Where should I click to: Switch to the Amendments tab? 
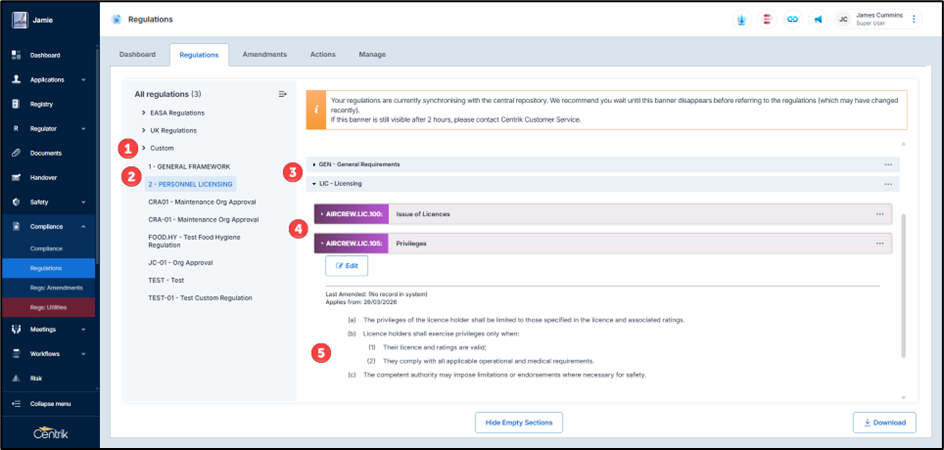coord(264,54)
